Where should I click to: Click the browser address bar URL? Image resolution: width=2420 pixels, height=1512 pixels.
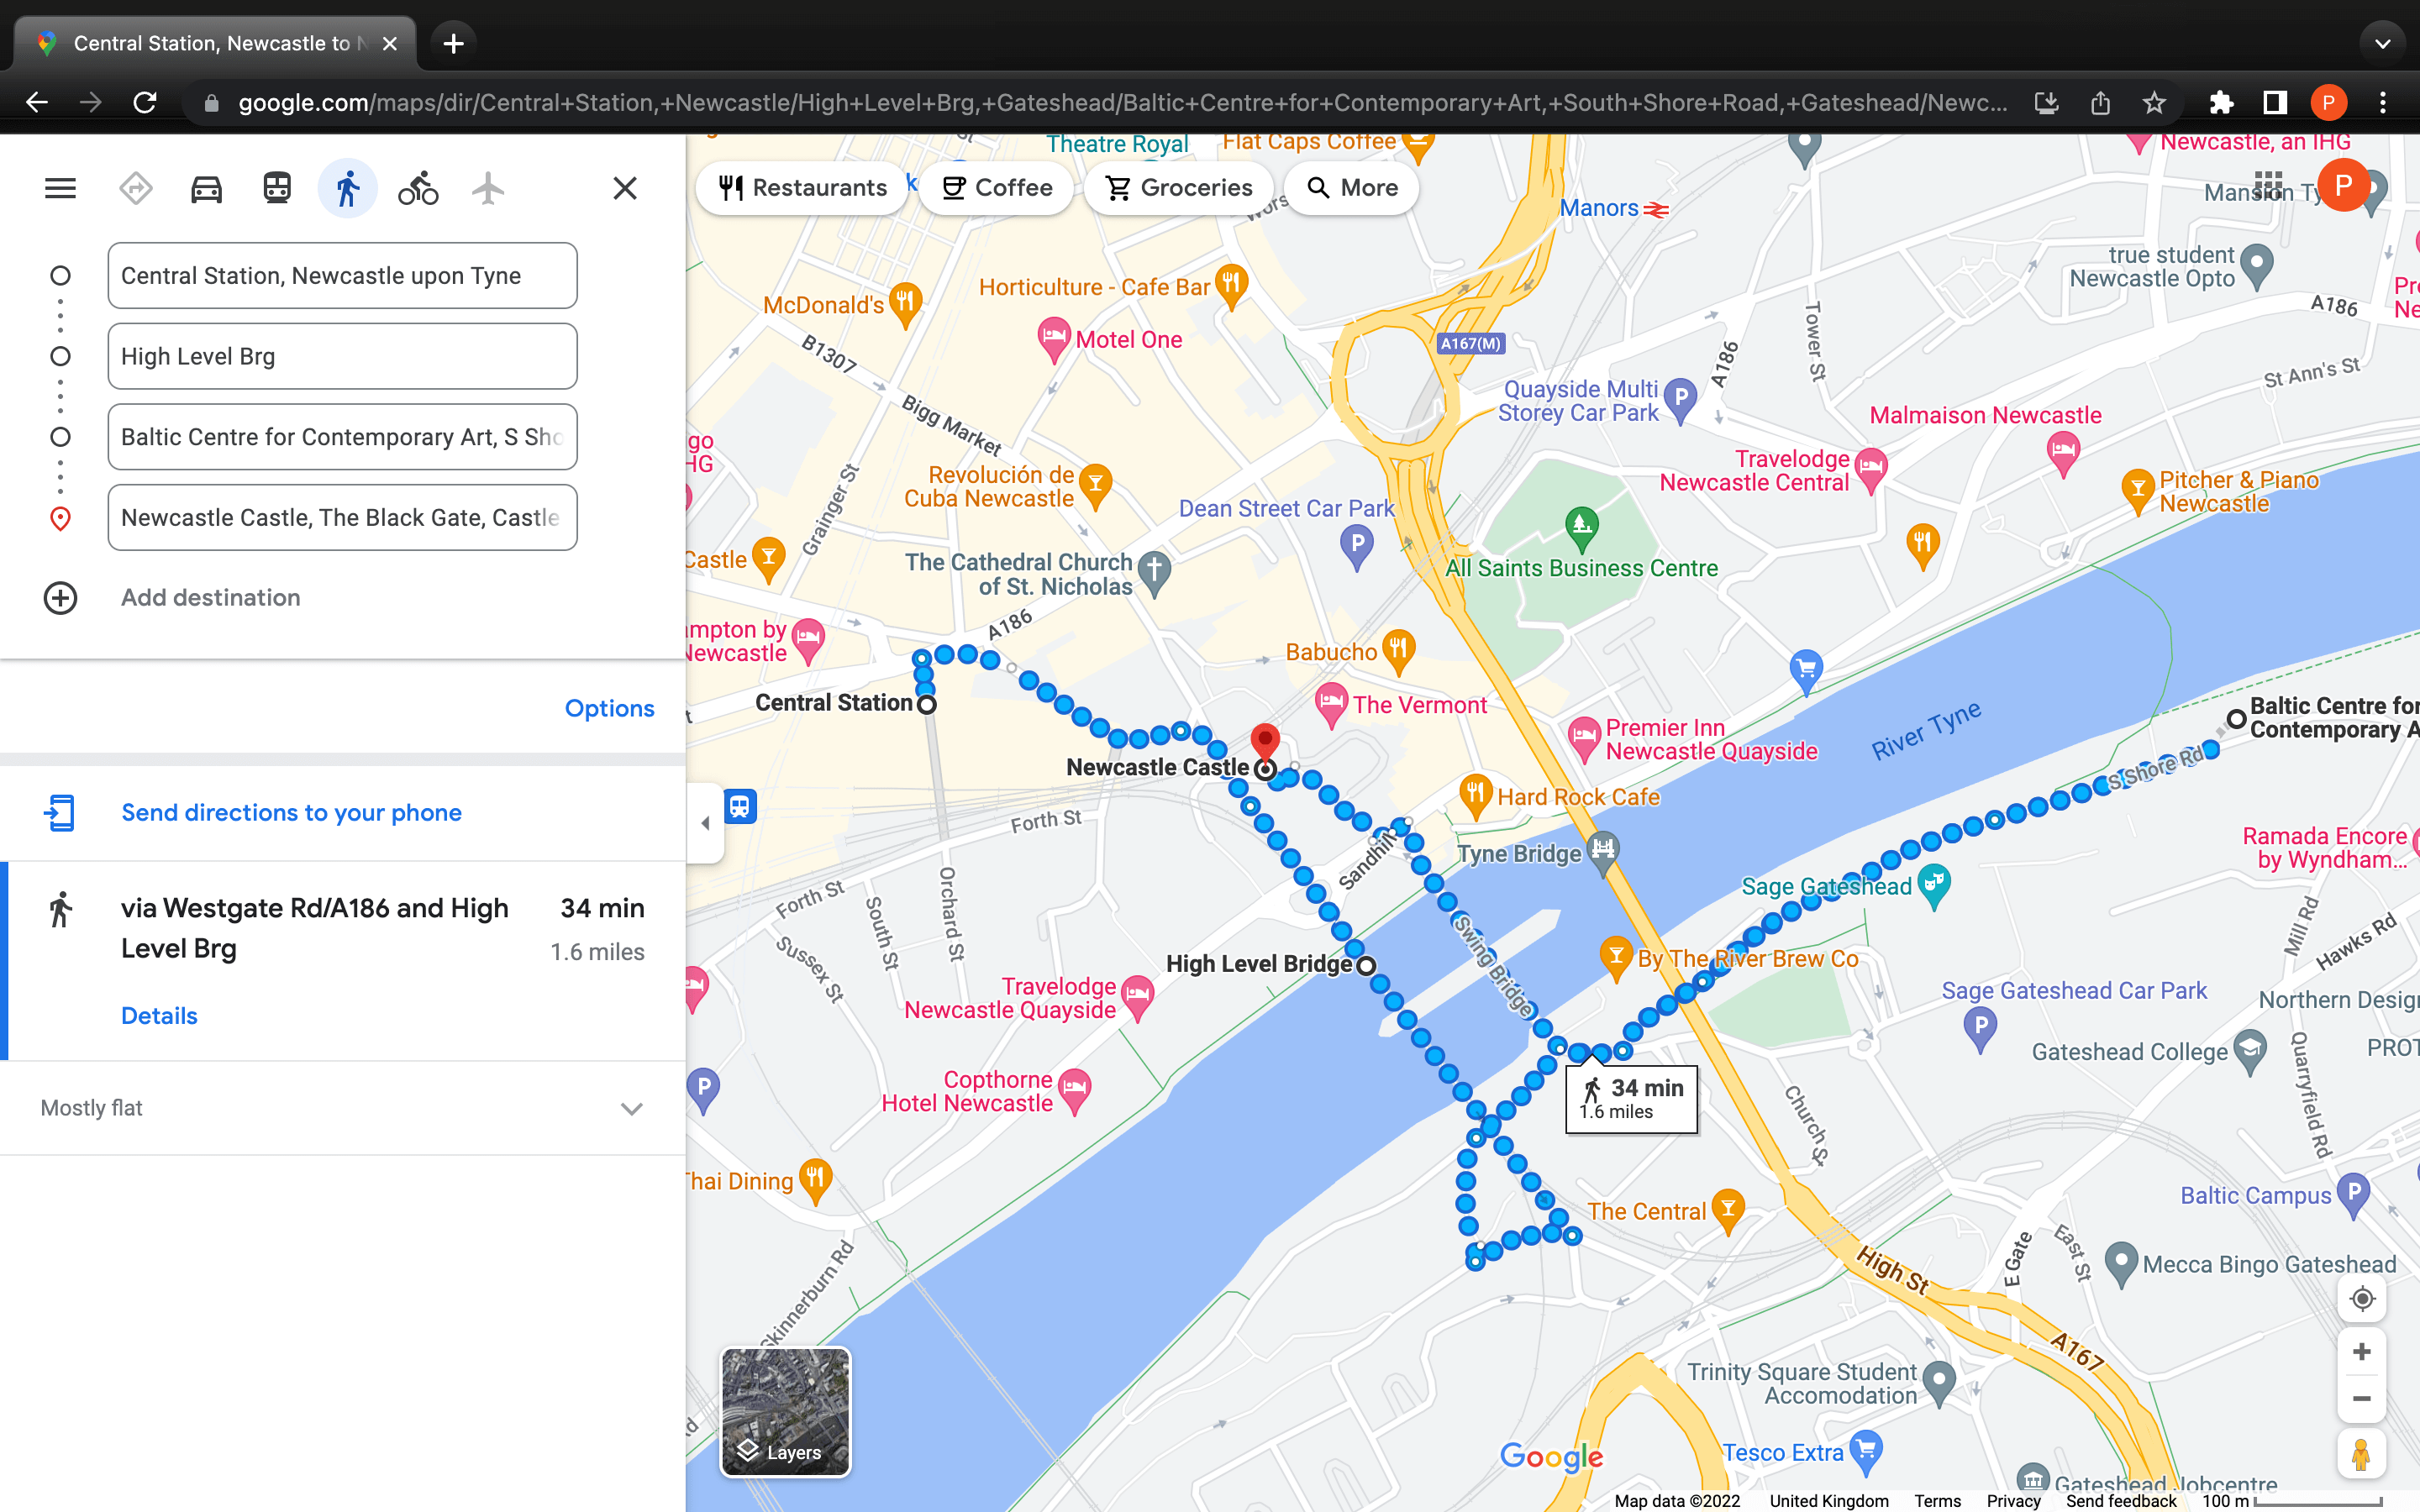(x=1120, y=102)
